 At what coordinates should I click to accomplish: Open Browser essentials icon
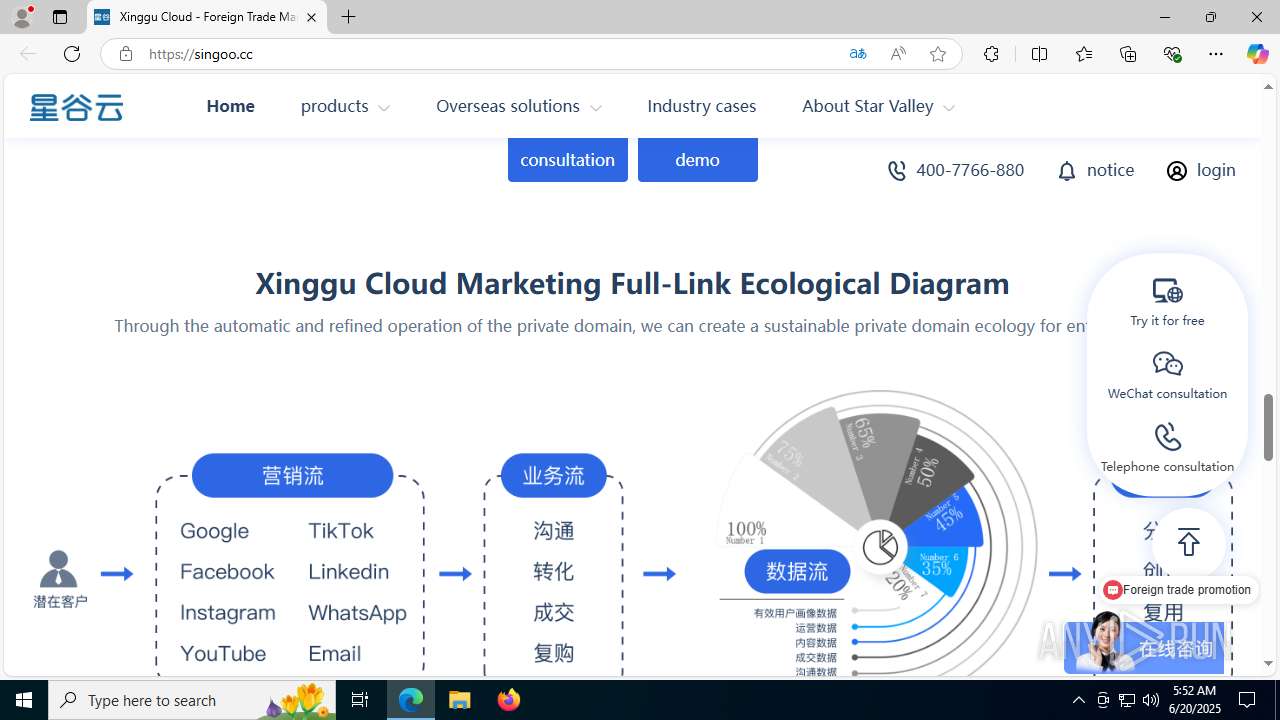(1172, 54)
